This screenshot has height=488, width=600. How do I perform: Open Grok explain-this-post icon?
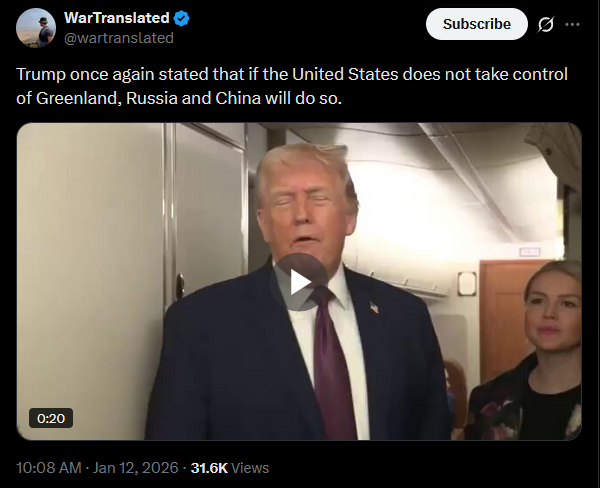pos(545,24)
